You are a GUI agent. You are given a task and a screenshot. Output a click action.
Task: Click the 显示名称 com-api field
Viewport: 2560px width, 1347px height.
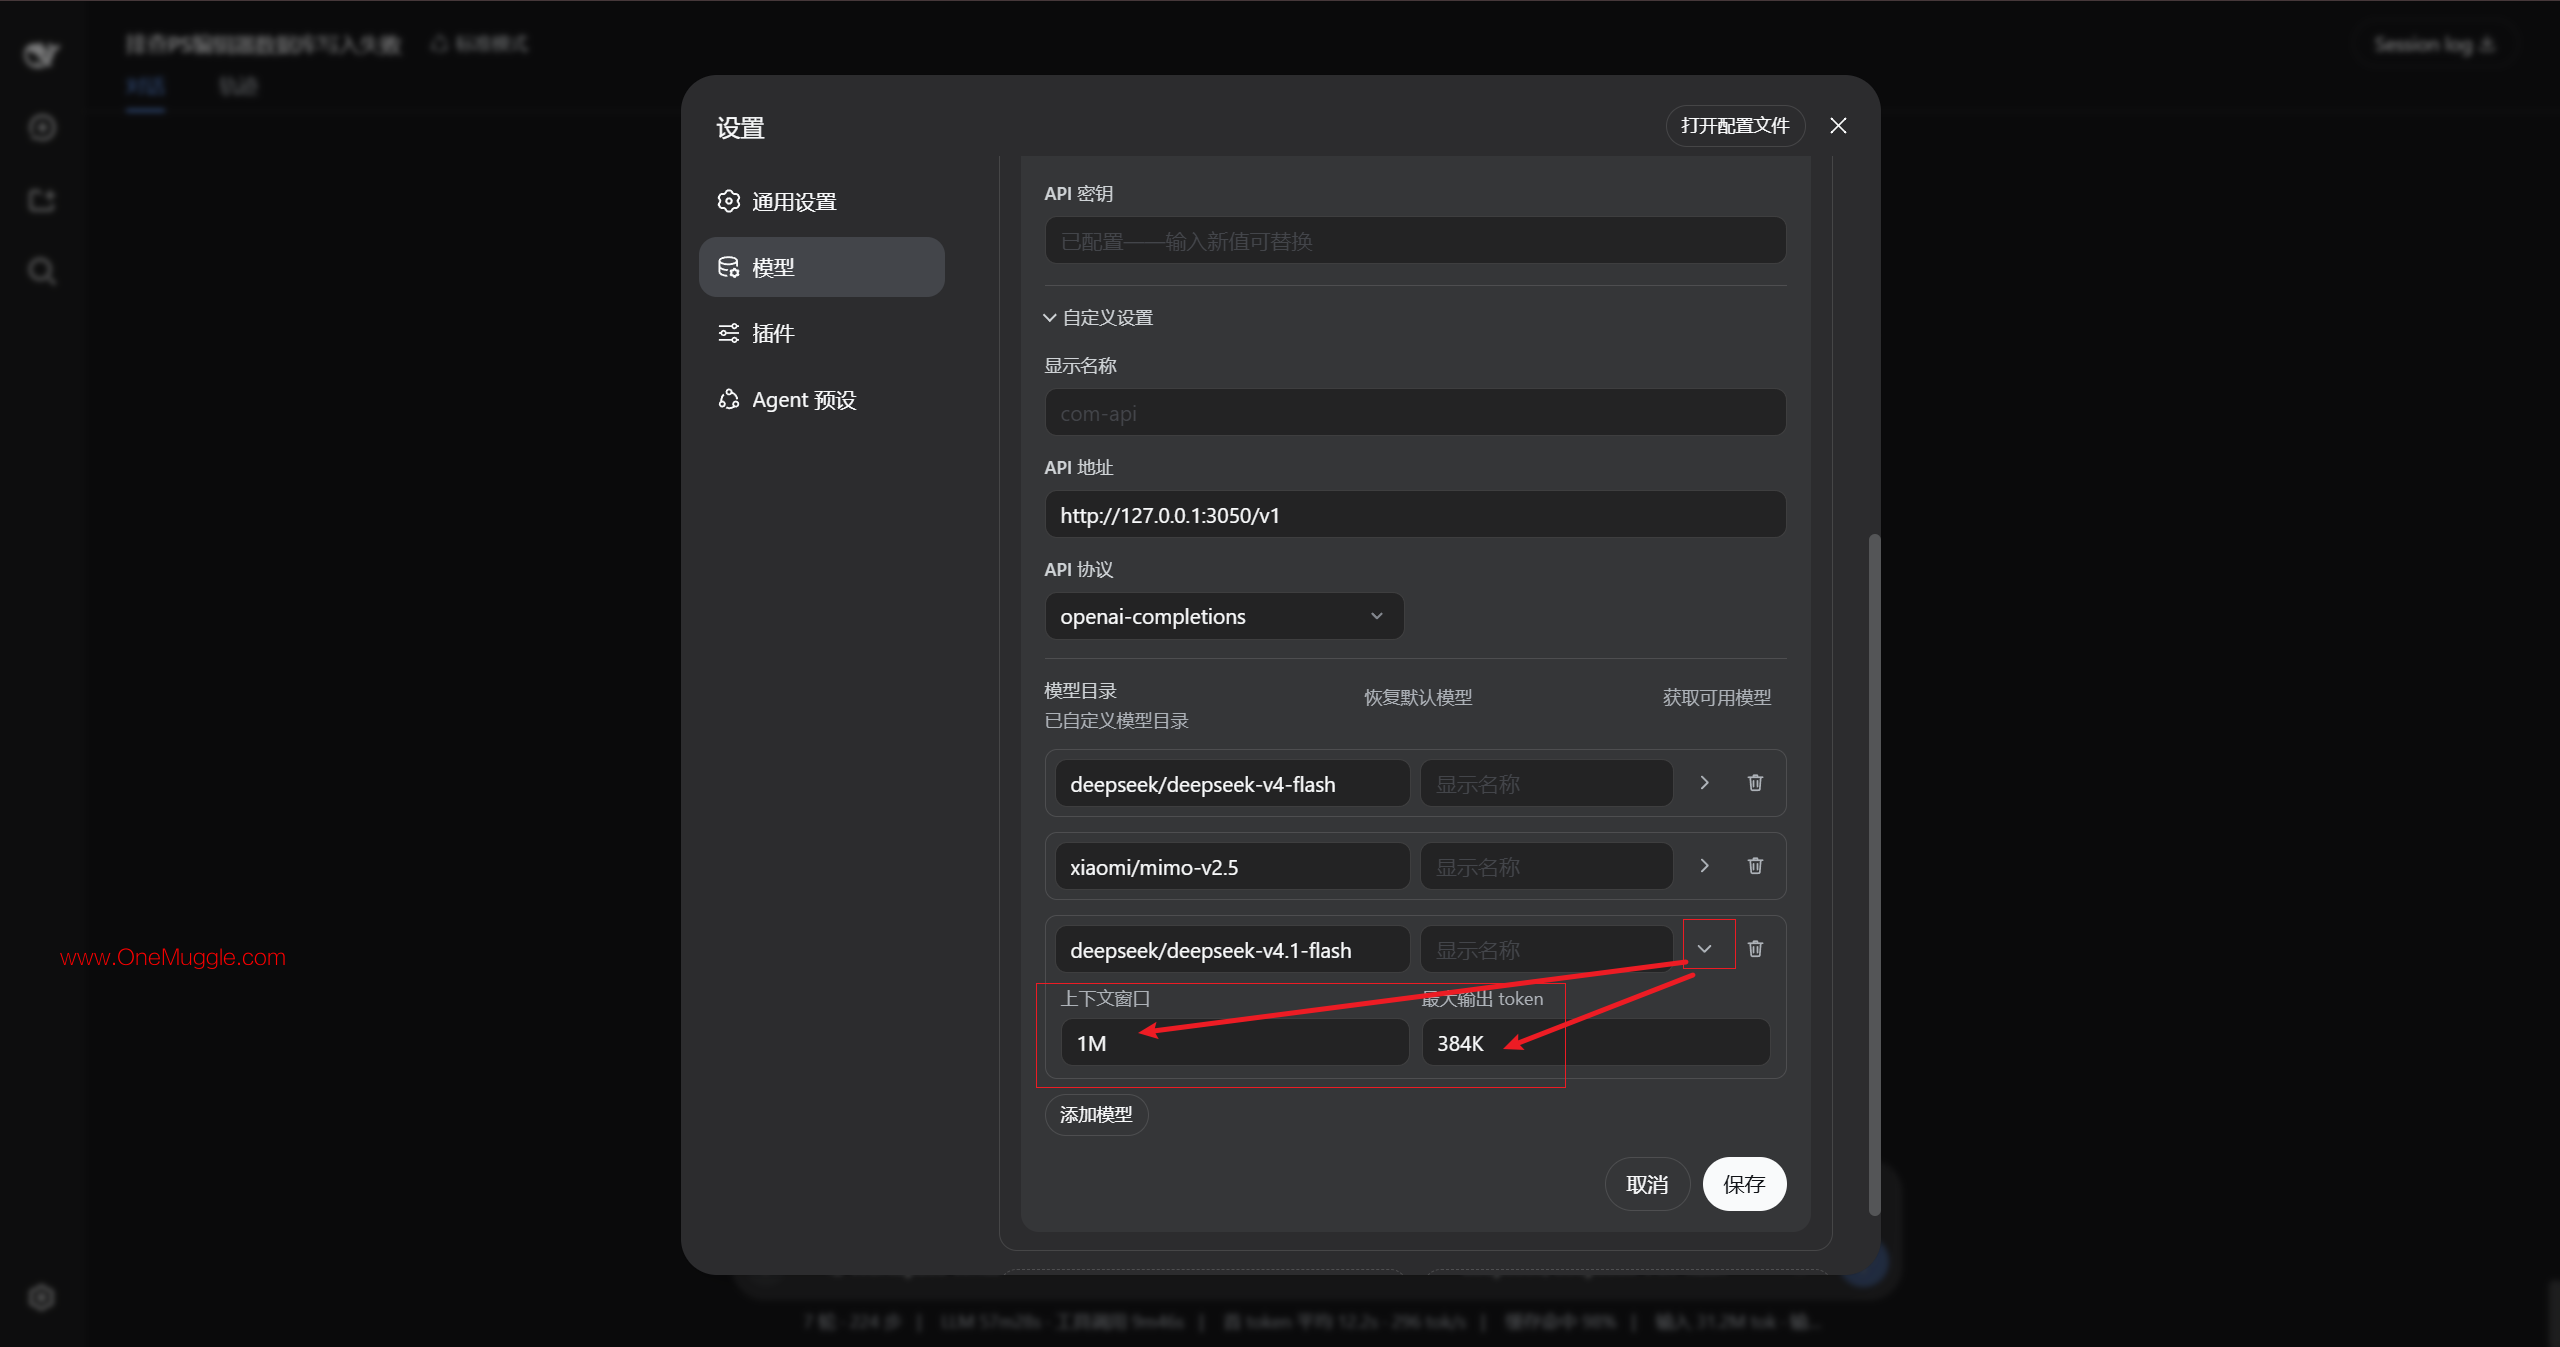[x=1415, y=413]
